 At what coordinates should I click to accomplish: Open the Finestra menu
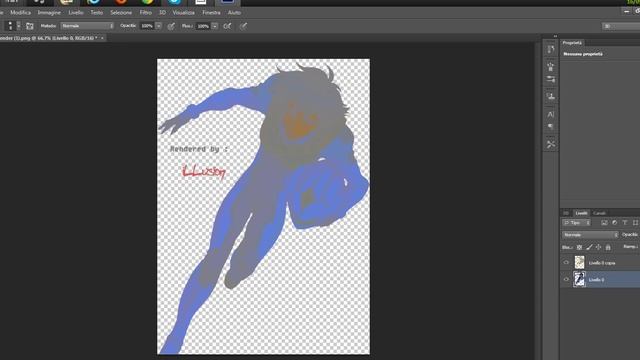click(x=211, y=13)
